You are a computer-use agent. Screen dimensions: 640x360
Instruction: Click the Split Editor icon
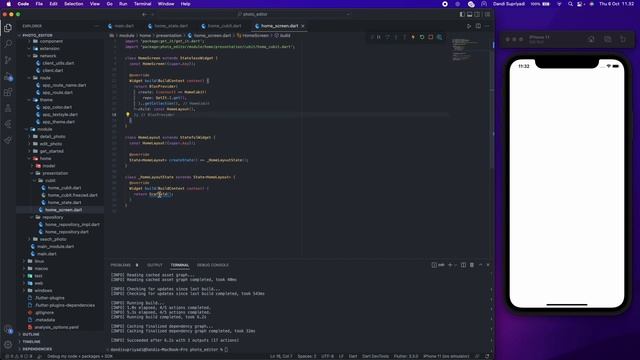pos(478,26)
